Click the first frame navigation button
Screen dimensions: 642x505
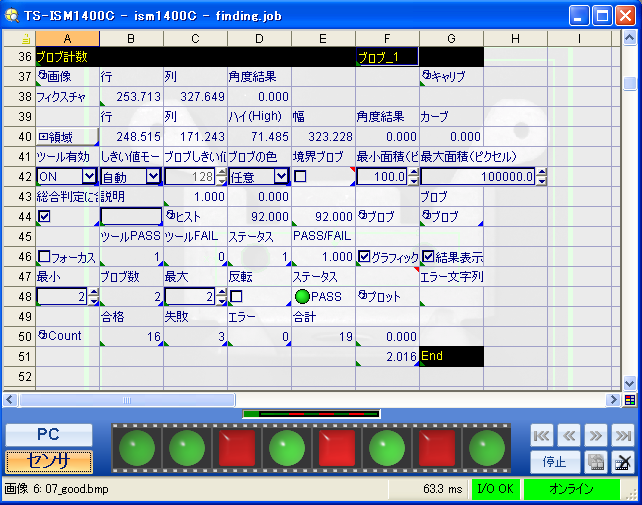point(541,436)
